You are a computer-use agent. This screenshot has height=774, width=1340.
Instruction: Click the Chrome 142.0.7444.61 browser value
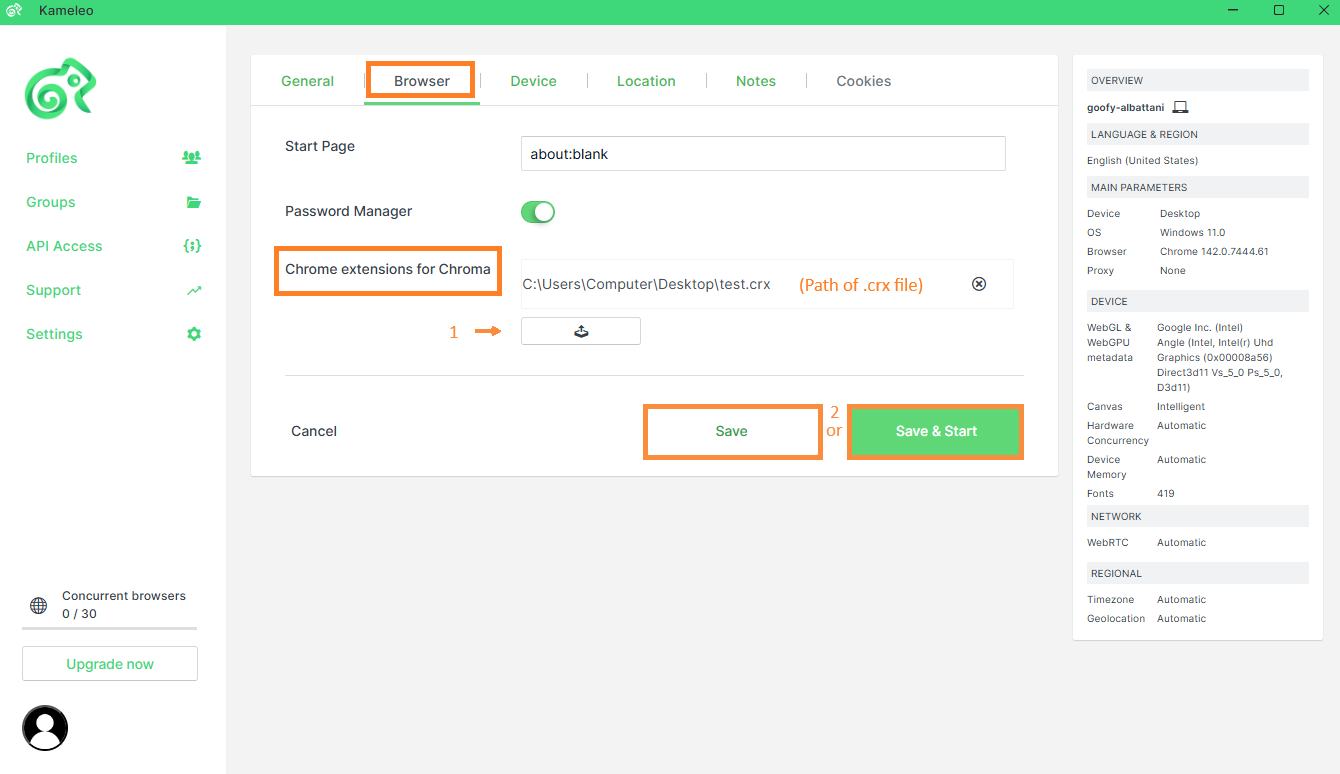tap(1214, 252)
